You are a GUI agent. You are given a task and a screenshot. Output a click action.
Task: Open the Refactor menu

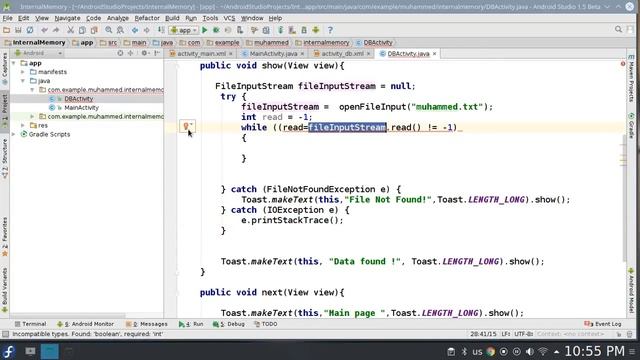pos(147,18)
